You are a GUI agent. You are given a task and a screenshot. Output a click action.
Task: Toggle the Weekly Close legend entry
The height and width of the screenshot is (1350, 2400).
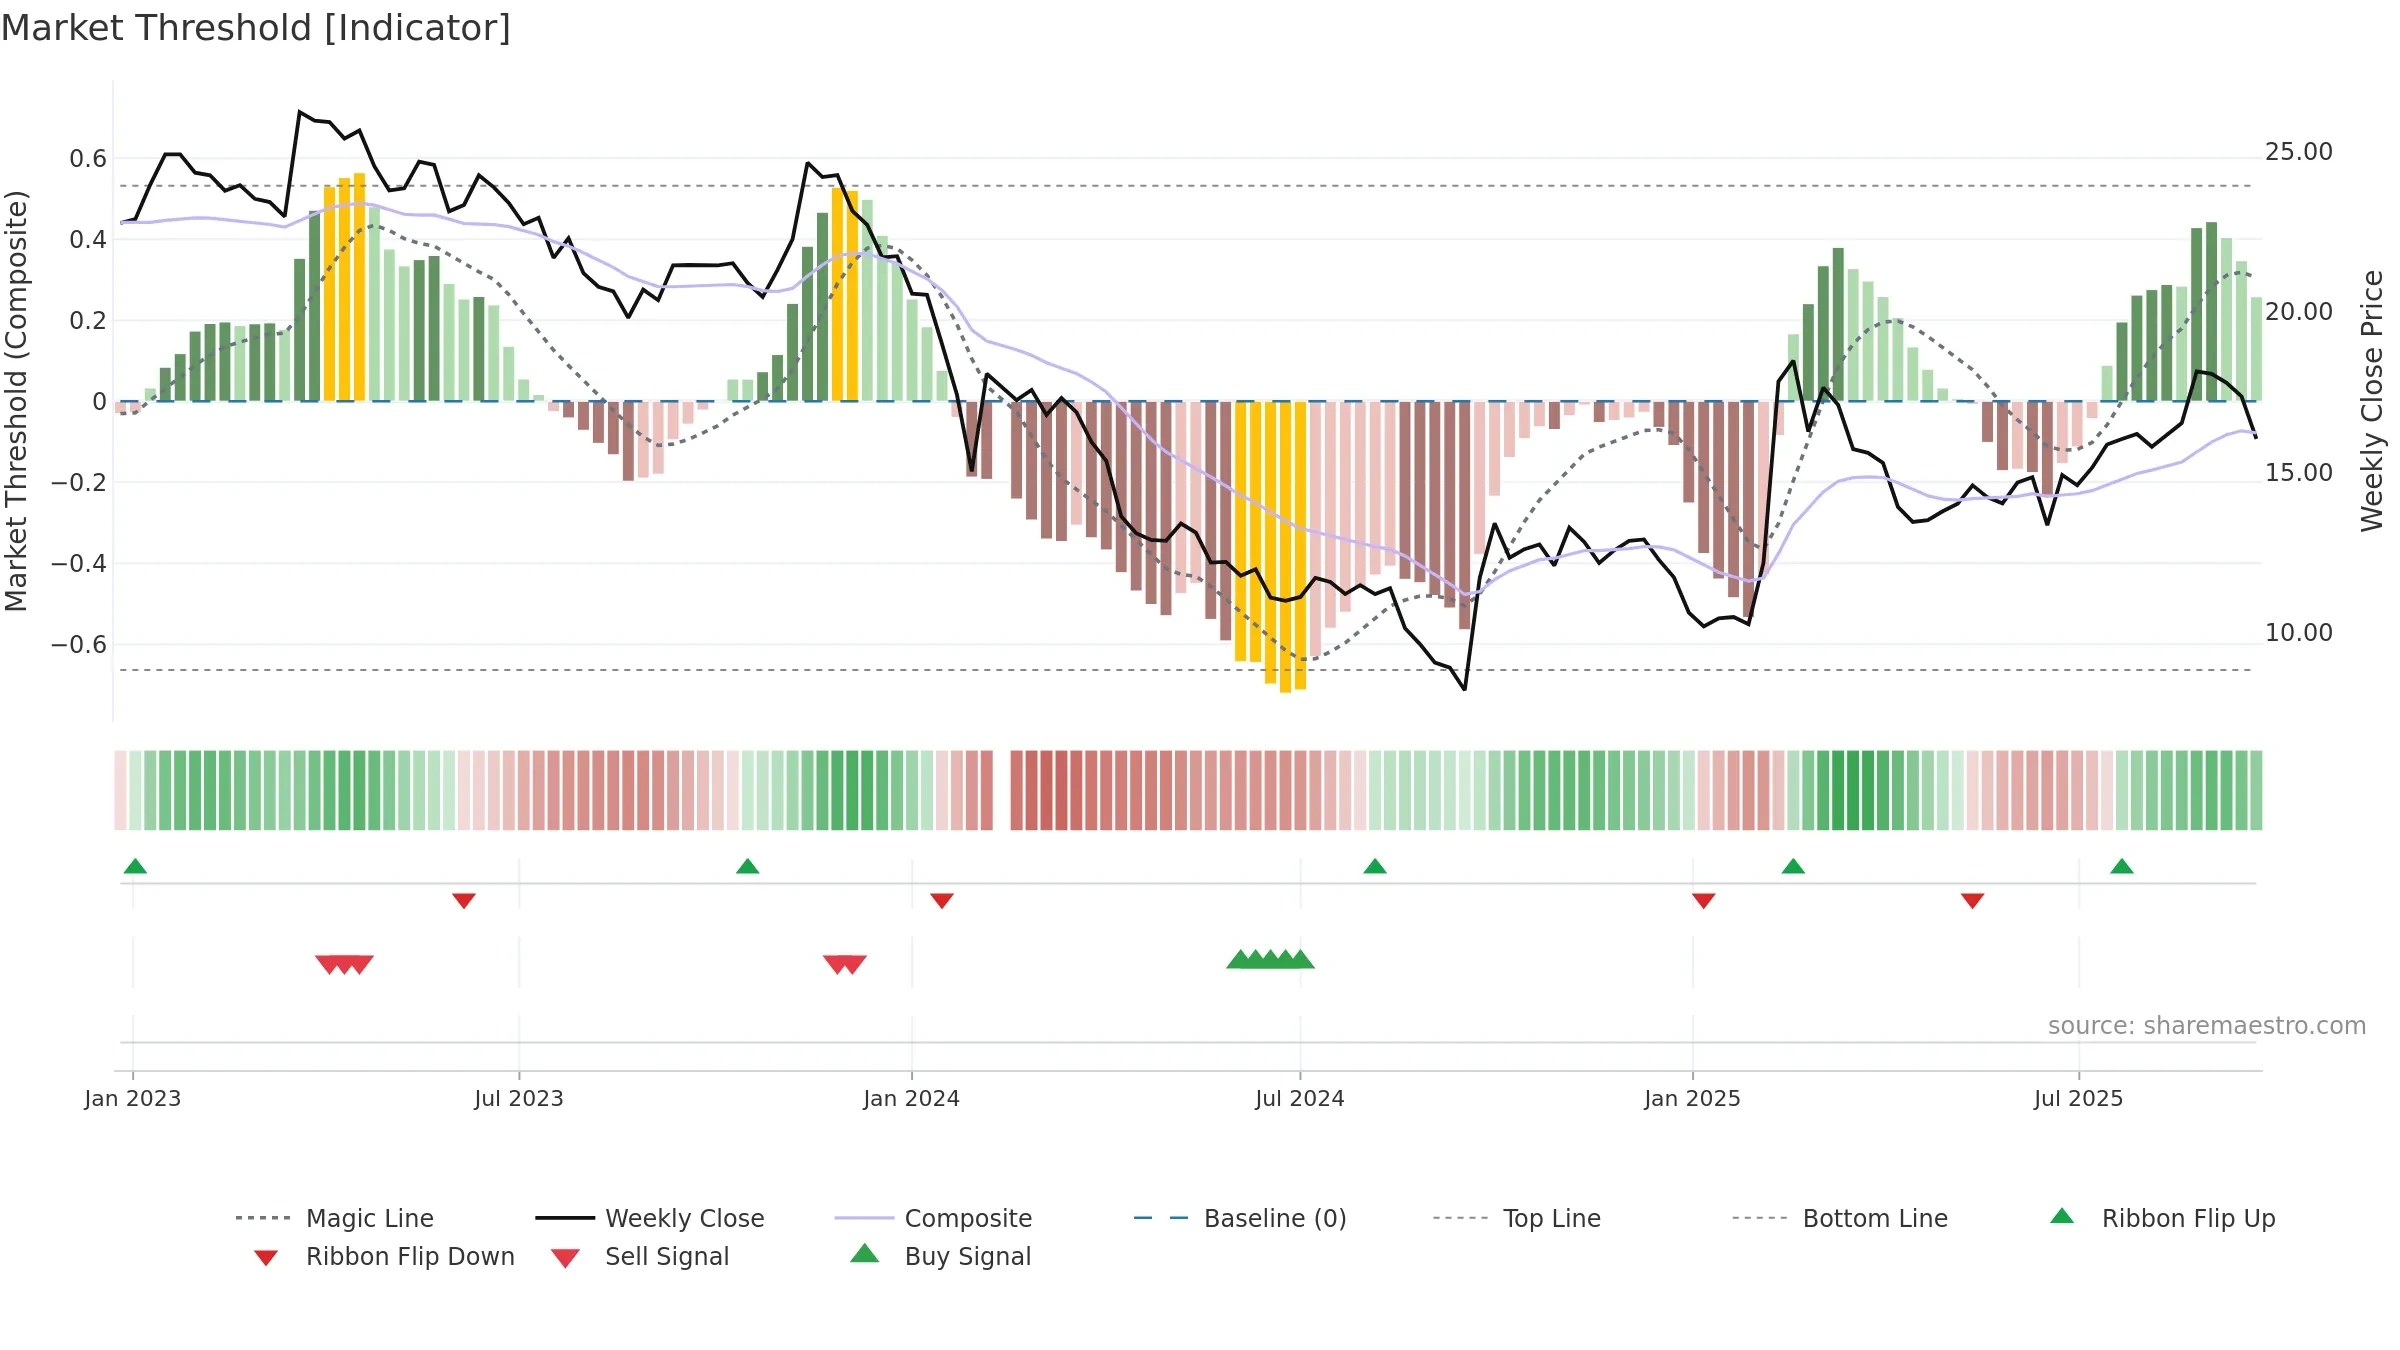[650, 1218]
